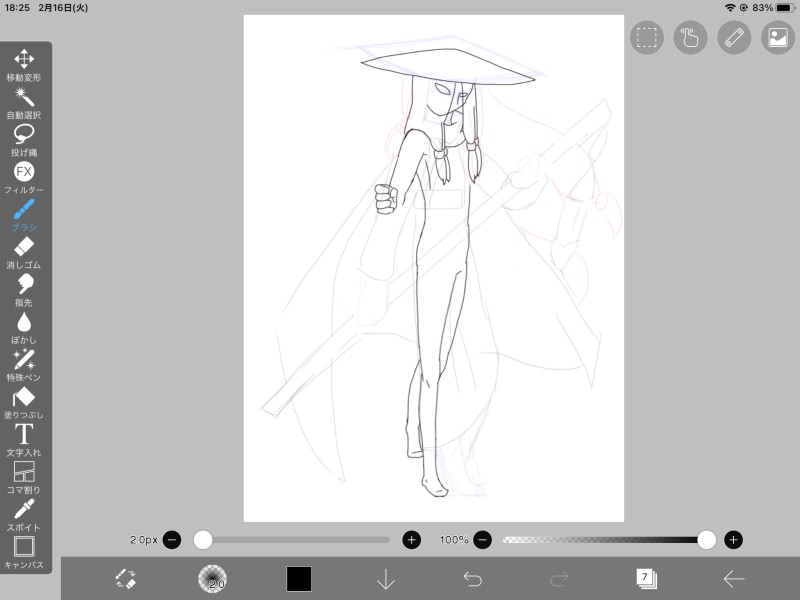Click the opacity slider track
This screenshot has width=800, height=600.
pos(609,540)
